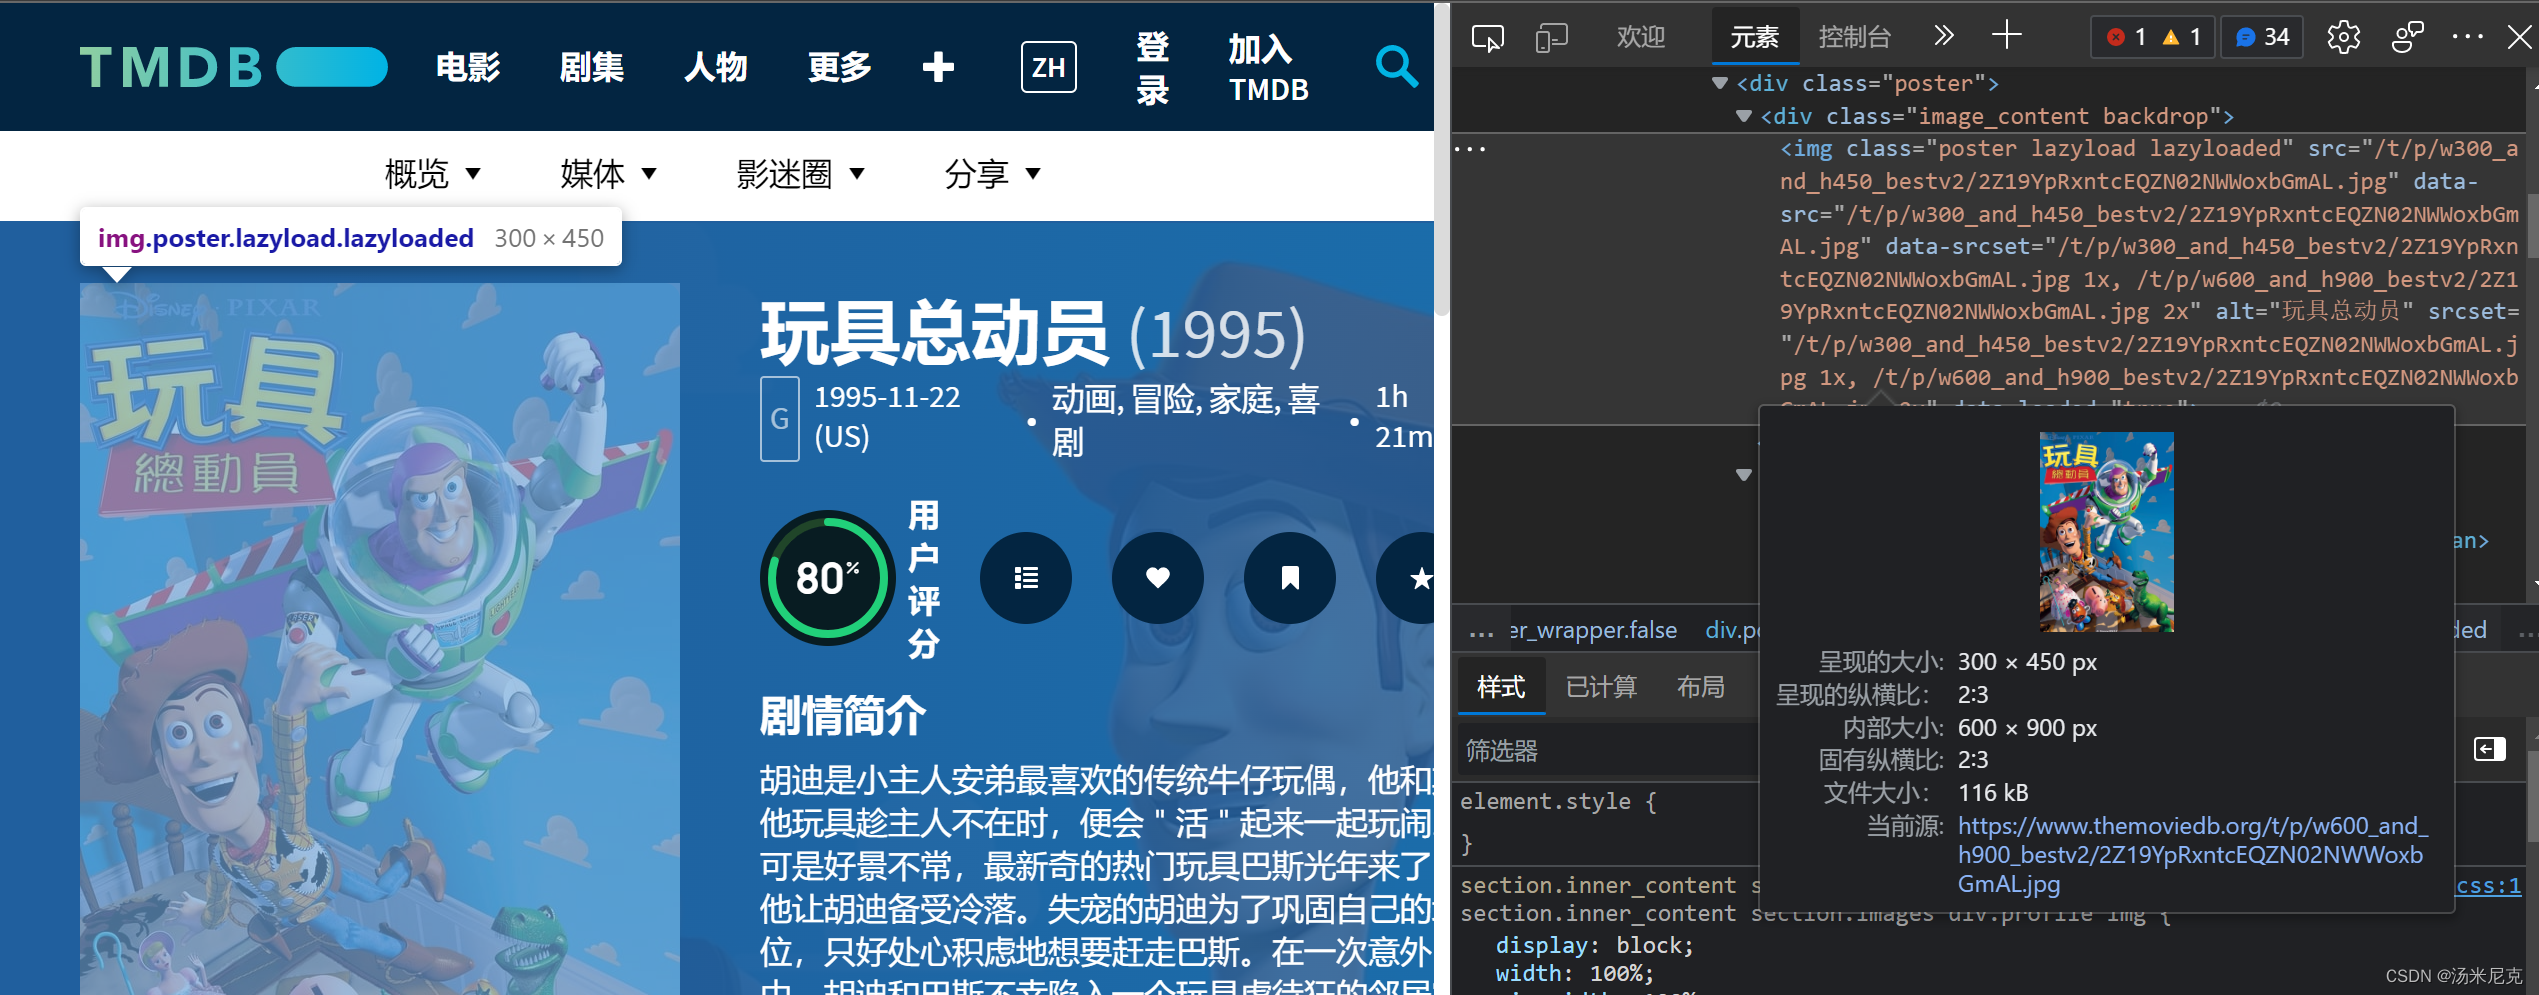Open the current source image URL link
Viewport: 2539px width, 995px height.
(2192, 855)
